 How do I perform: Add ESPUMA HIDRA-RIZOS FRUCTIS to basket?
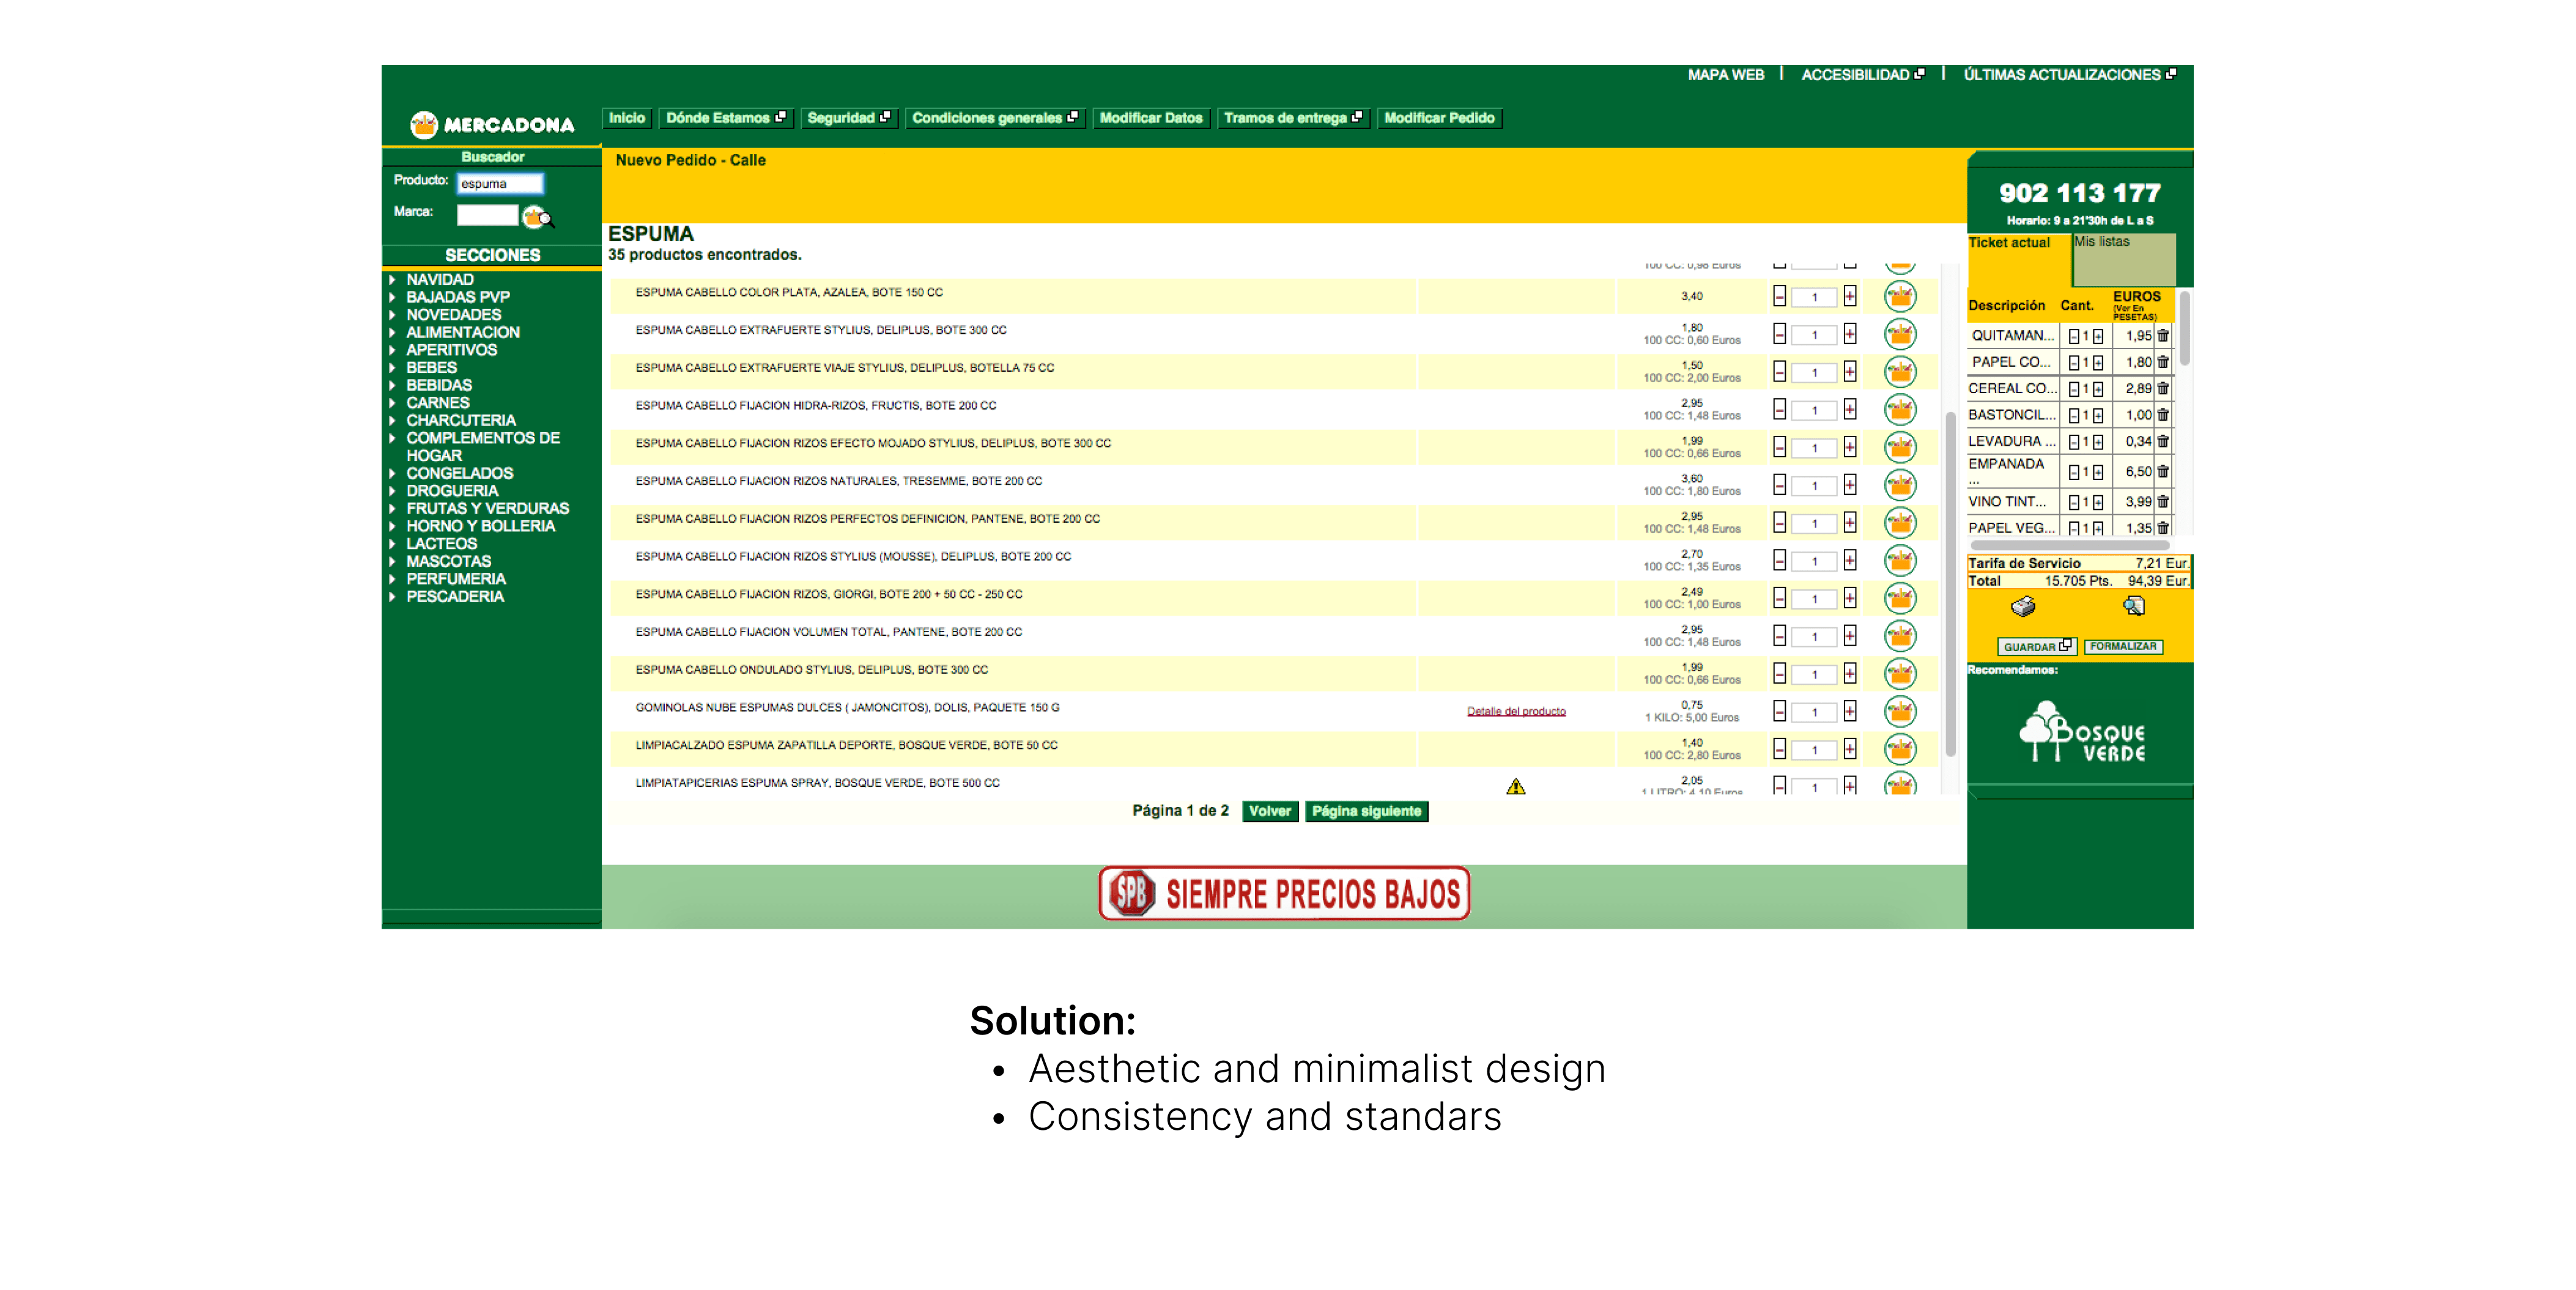pos(1900,410)
